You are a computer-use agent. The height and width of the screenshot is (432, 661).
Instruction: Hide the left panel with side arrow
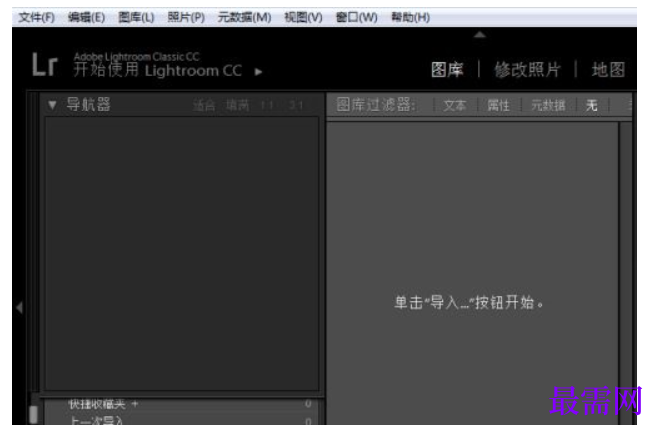[19, 307]
